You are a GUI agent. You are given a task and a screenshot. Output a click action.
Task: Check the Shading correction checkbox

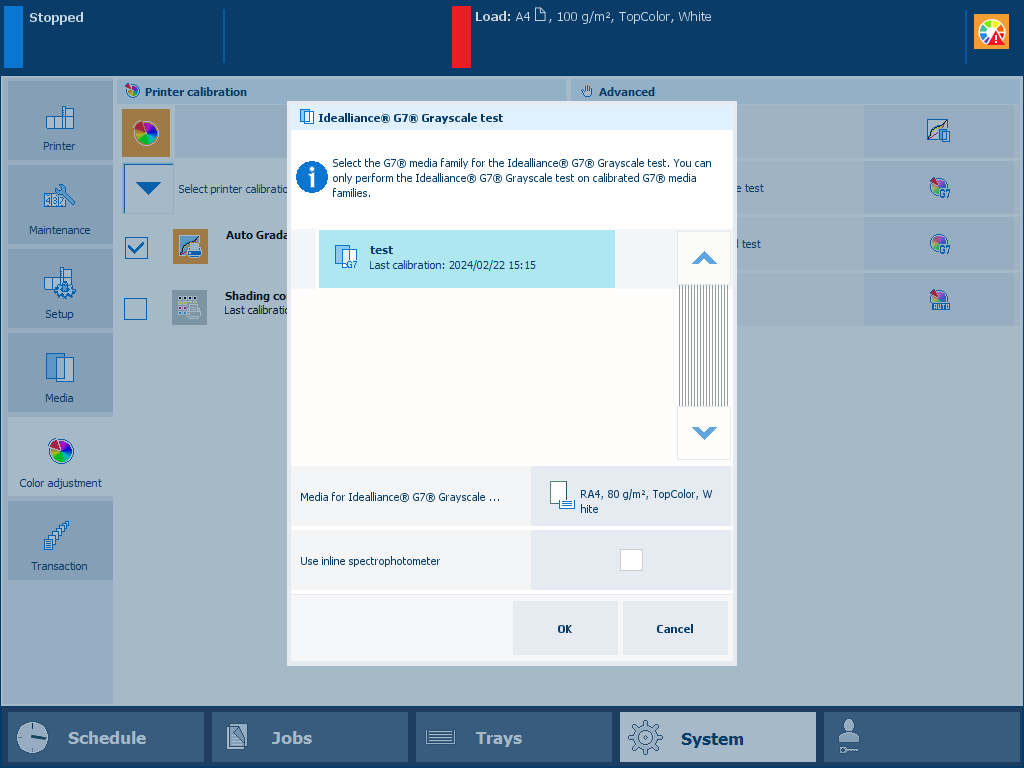tap(136, 309)
